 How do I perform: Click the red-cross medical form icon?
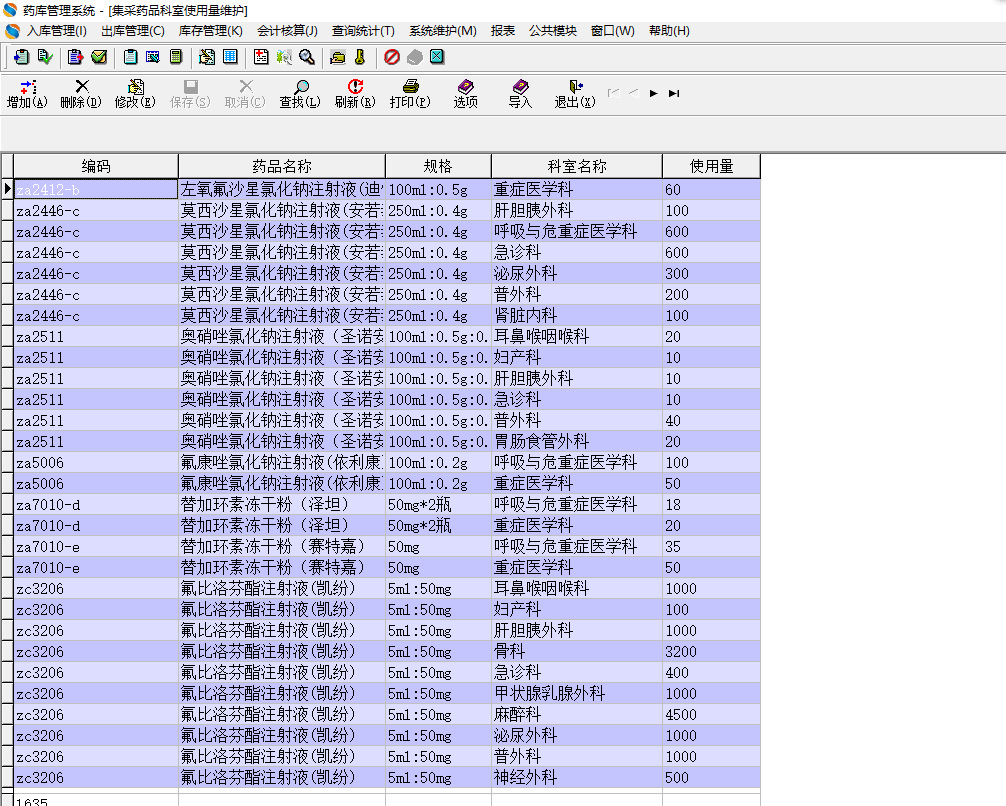click(x=261, y=57)
